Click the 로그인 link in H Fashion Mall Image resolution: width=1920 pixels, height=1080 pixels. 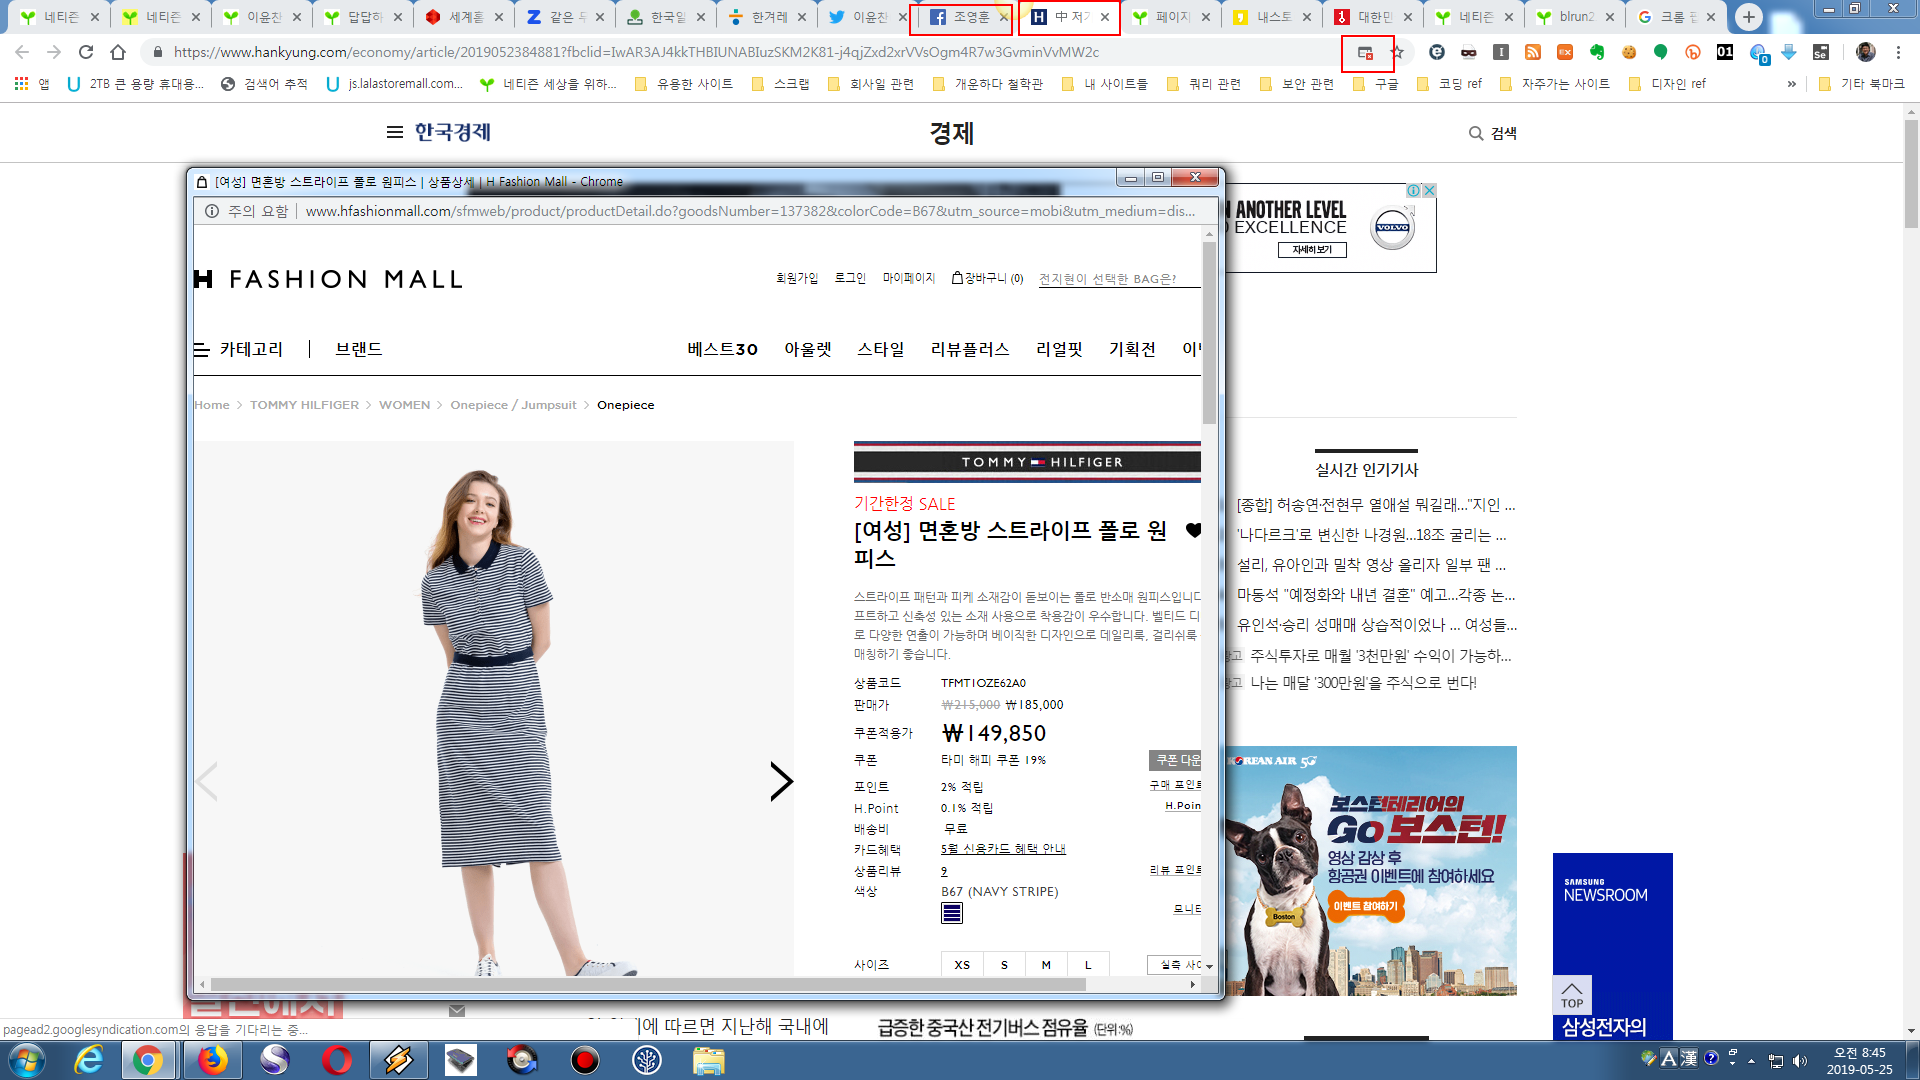850,278
